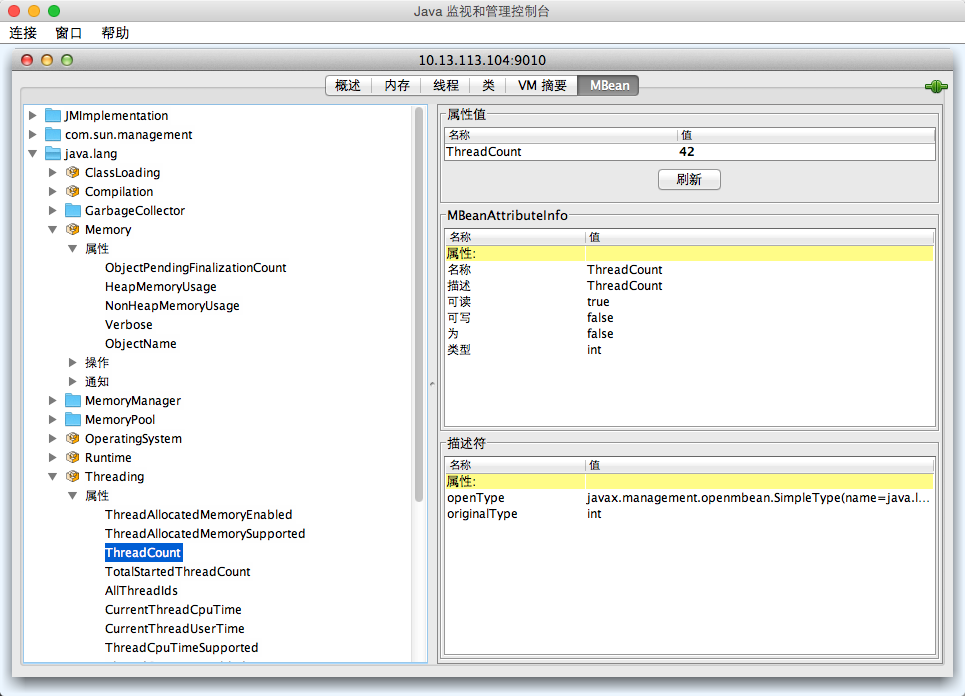Click the Compilation MBean icon
965x696 pixels.
click(x=73, y=192)
